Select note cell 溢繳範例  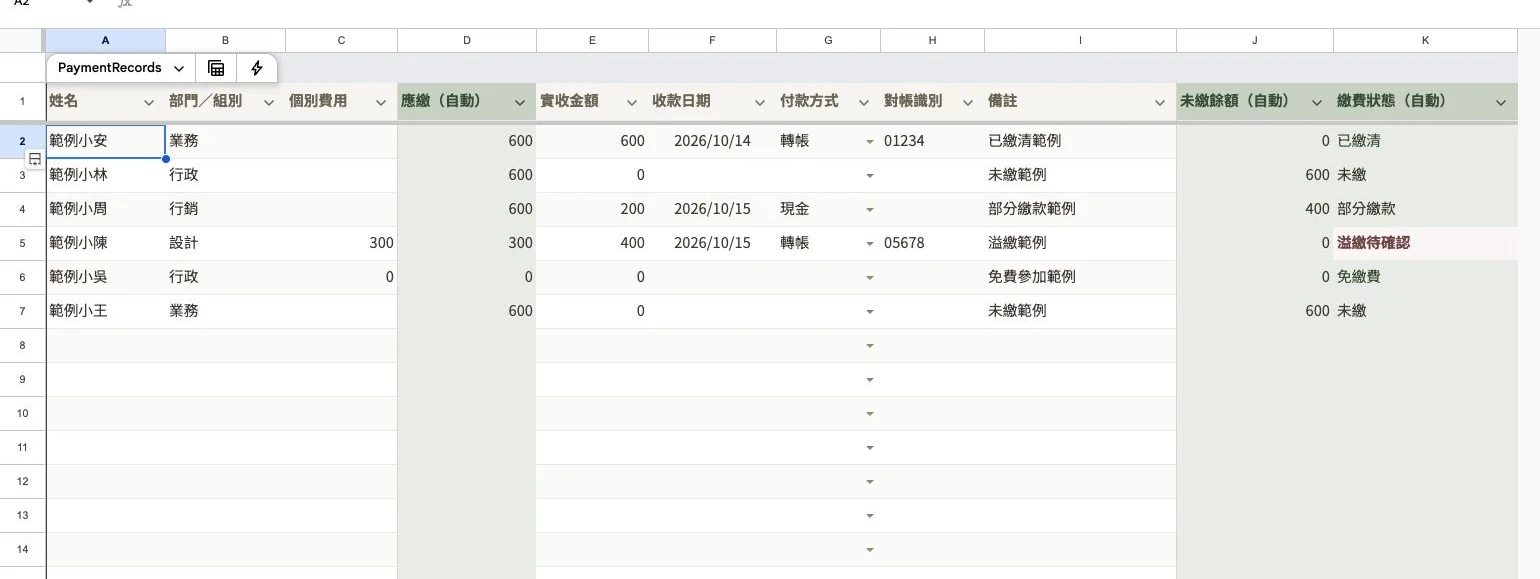1081,243
